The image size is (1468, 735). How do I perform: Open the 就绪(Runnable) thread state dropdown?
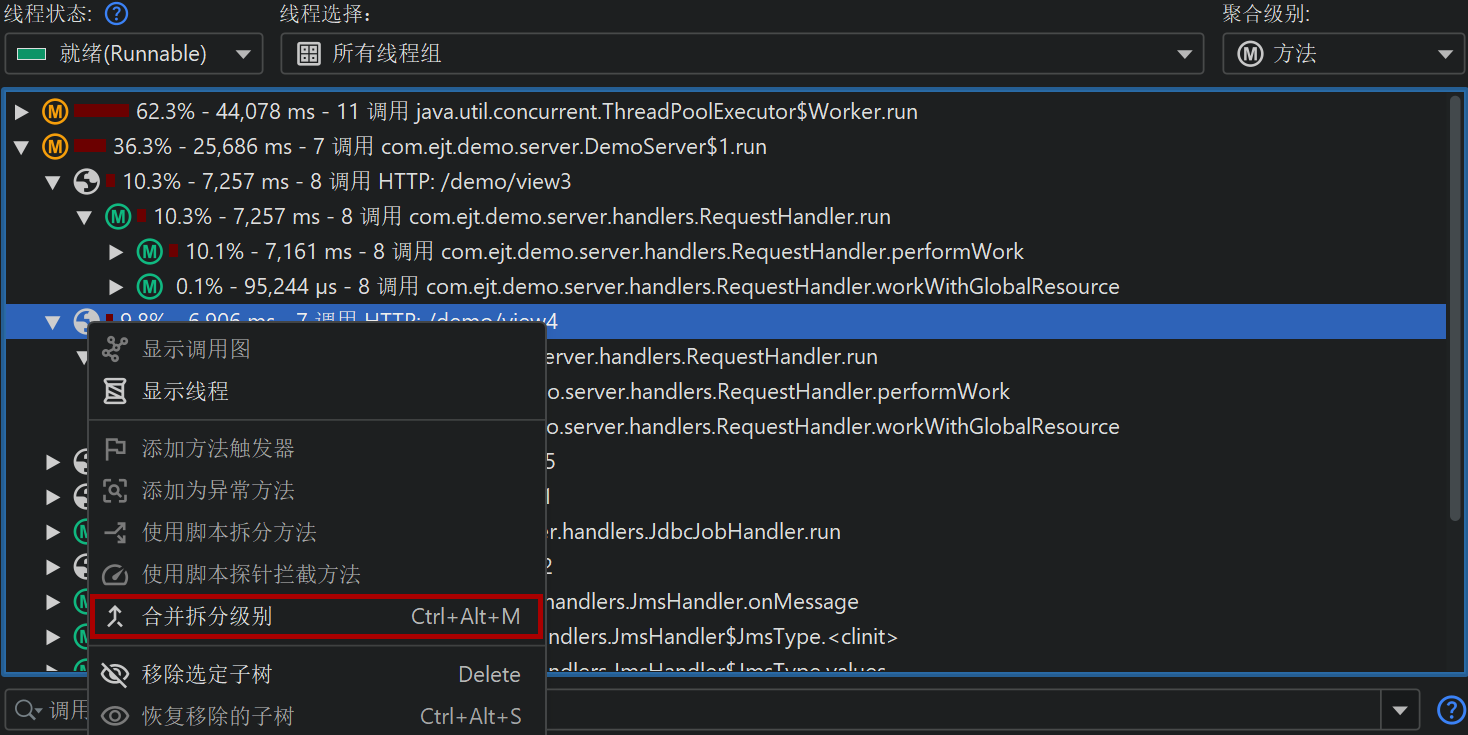click(x=134, y=54)
